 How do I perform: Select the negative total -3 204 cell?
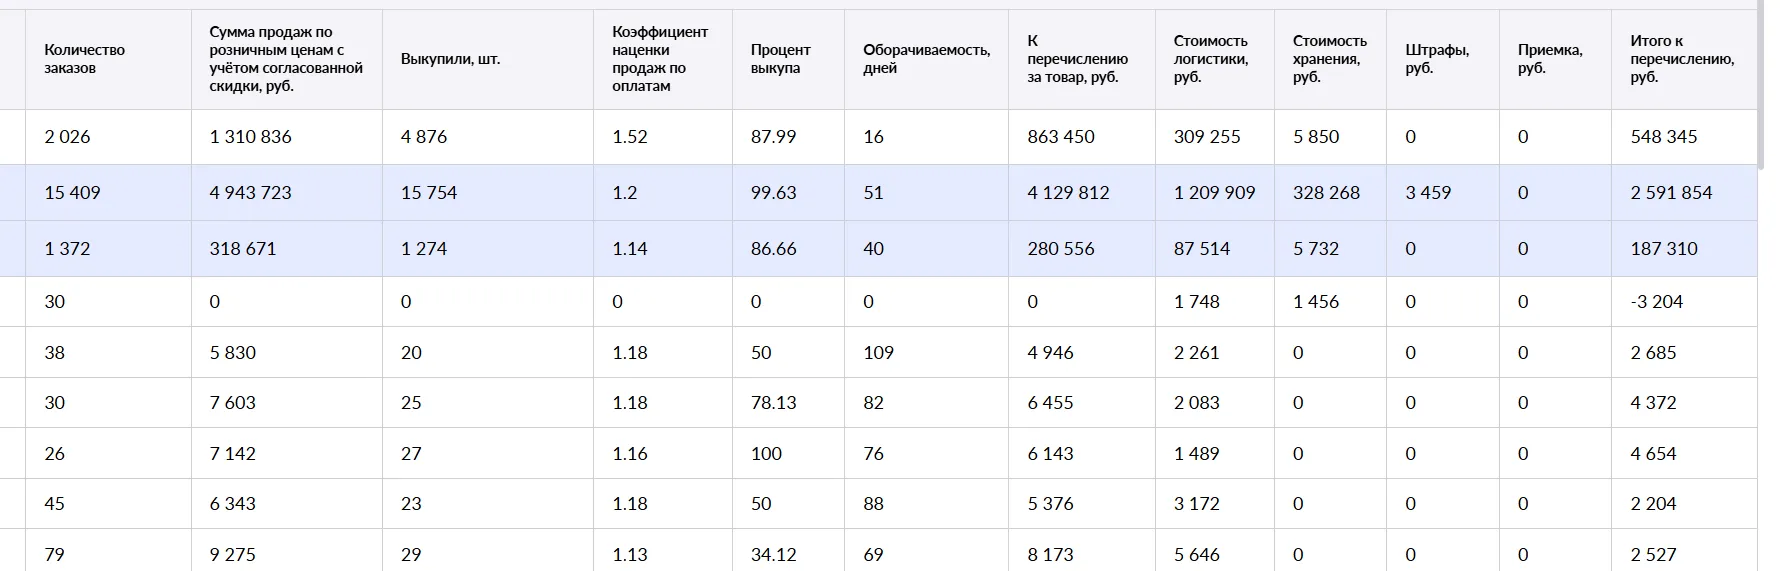[x=1656, y=302]
